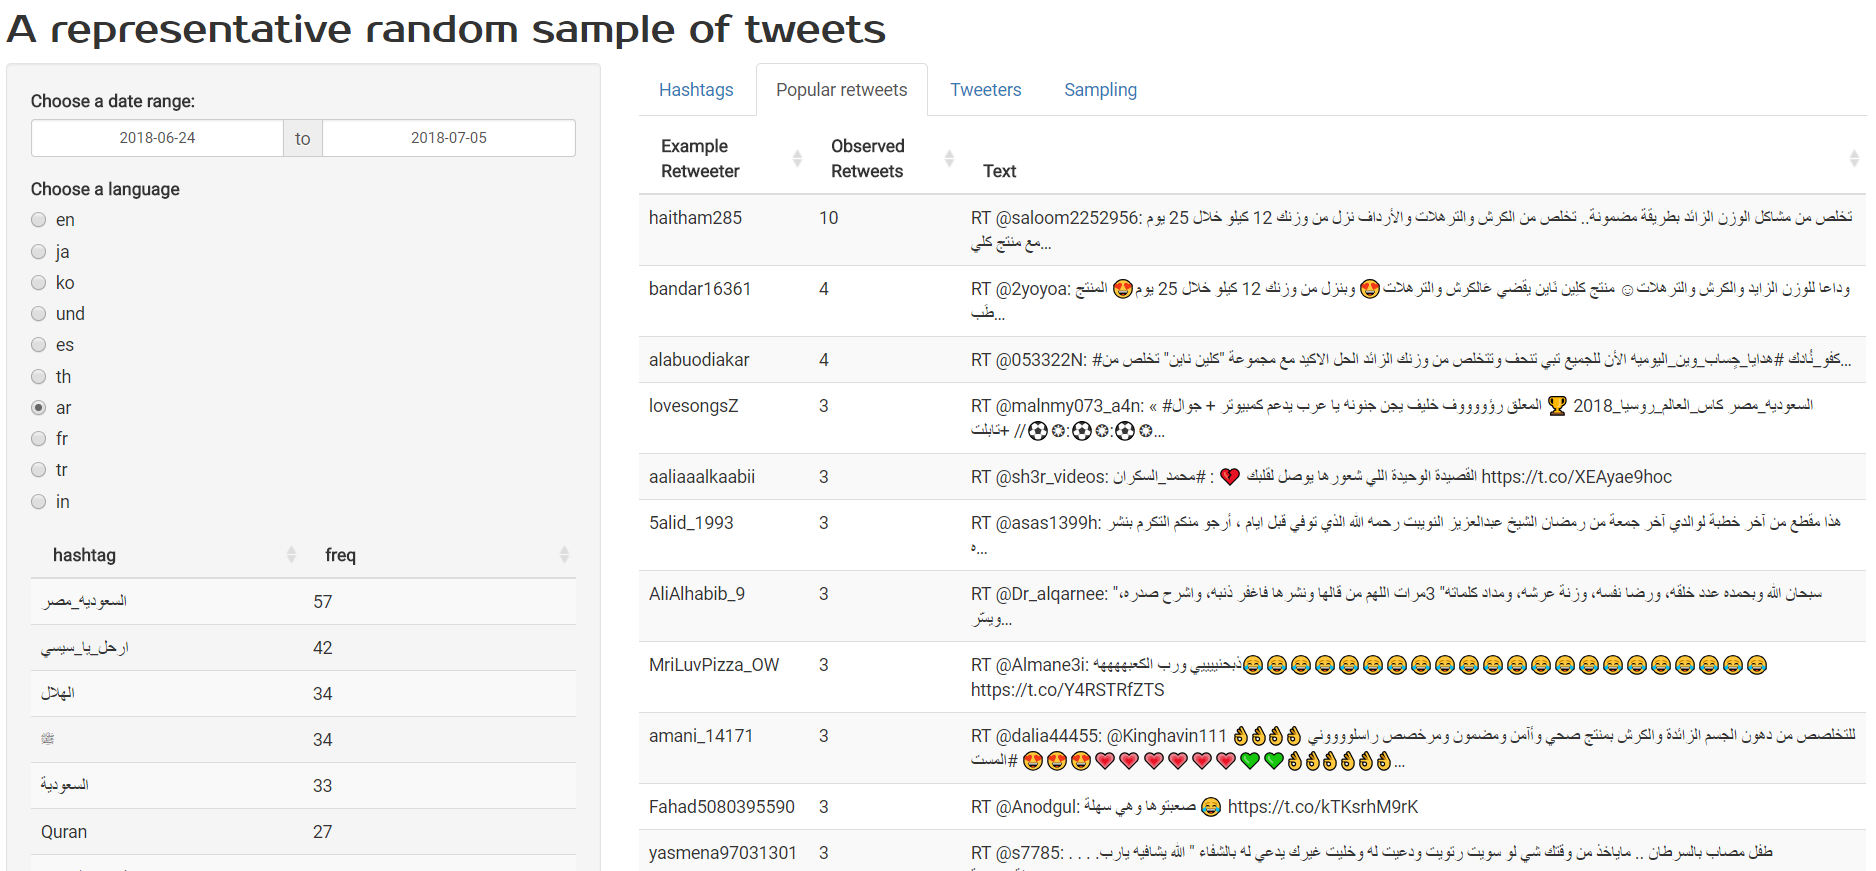1876x871 pixels.
Task: Sort by Observed Retweets column arrows
Action: pyautogui.click(x=949, y=158)
